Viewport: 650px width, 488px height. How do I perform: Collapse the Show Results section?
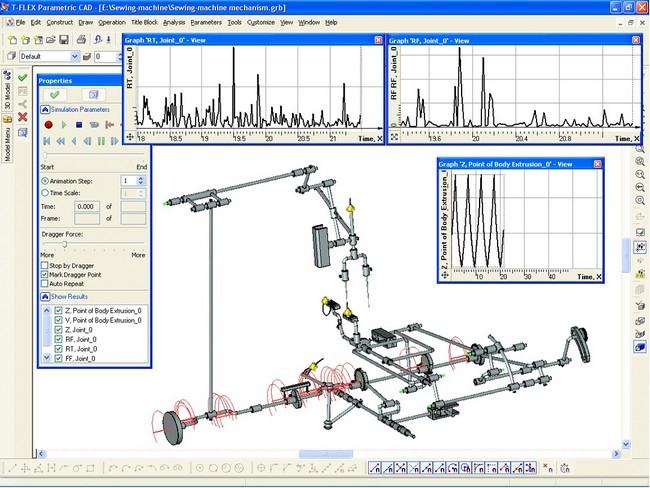[45, 297]
